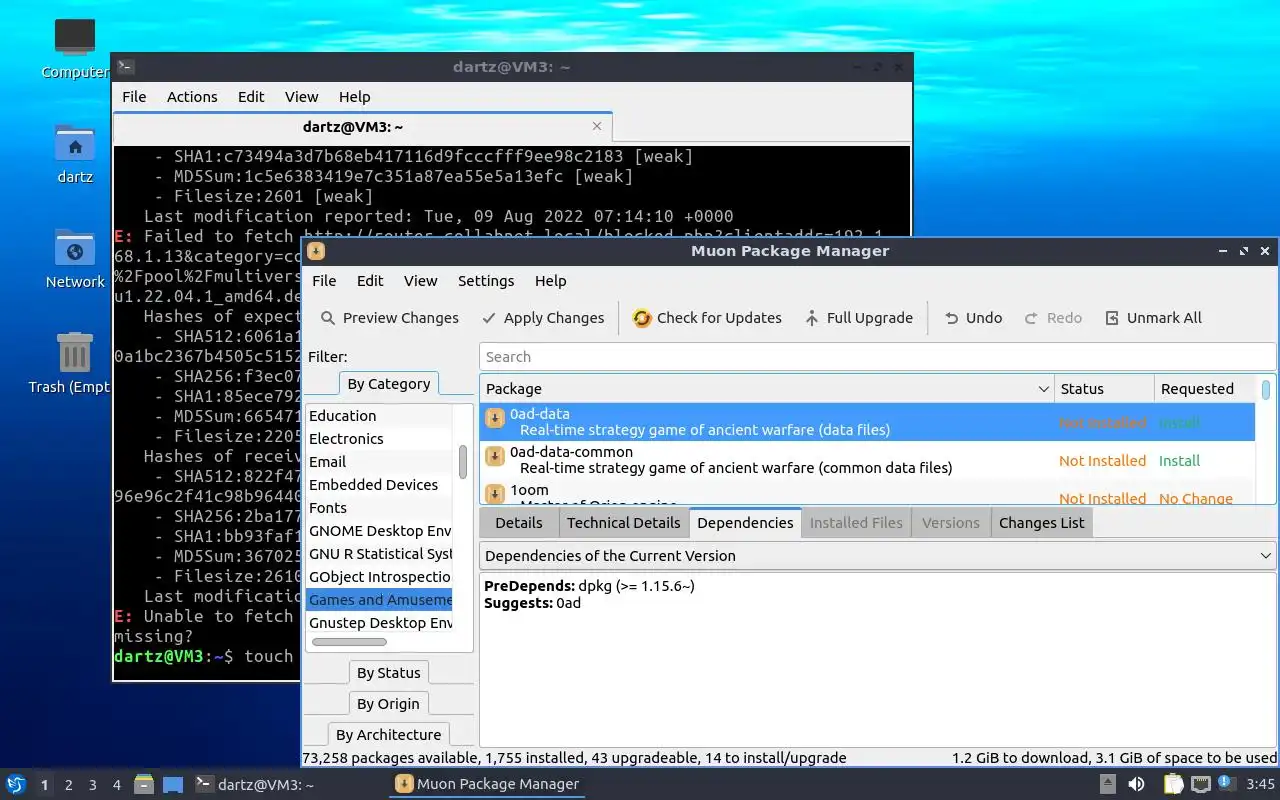
Task: Select Games and Amusement category
Action: [x=380, y=600]
